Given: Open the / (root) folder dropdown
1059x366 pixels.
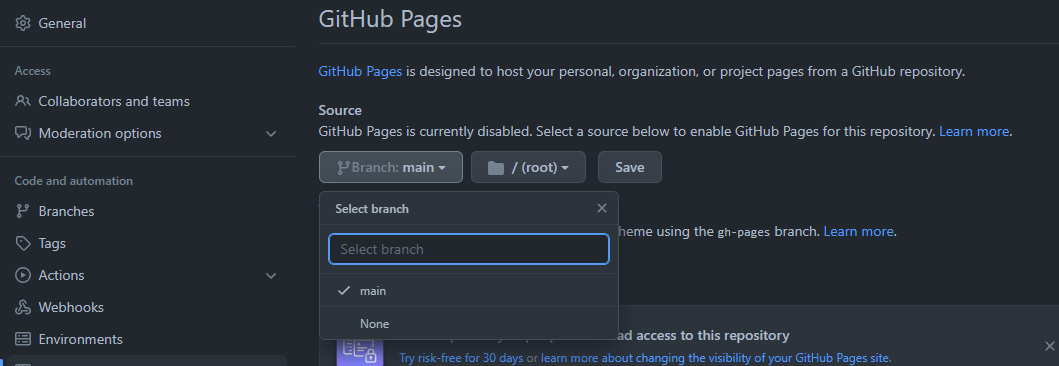Looking at the screenshot, I should (x=528, y=167).
